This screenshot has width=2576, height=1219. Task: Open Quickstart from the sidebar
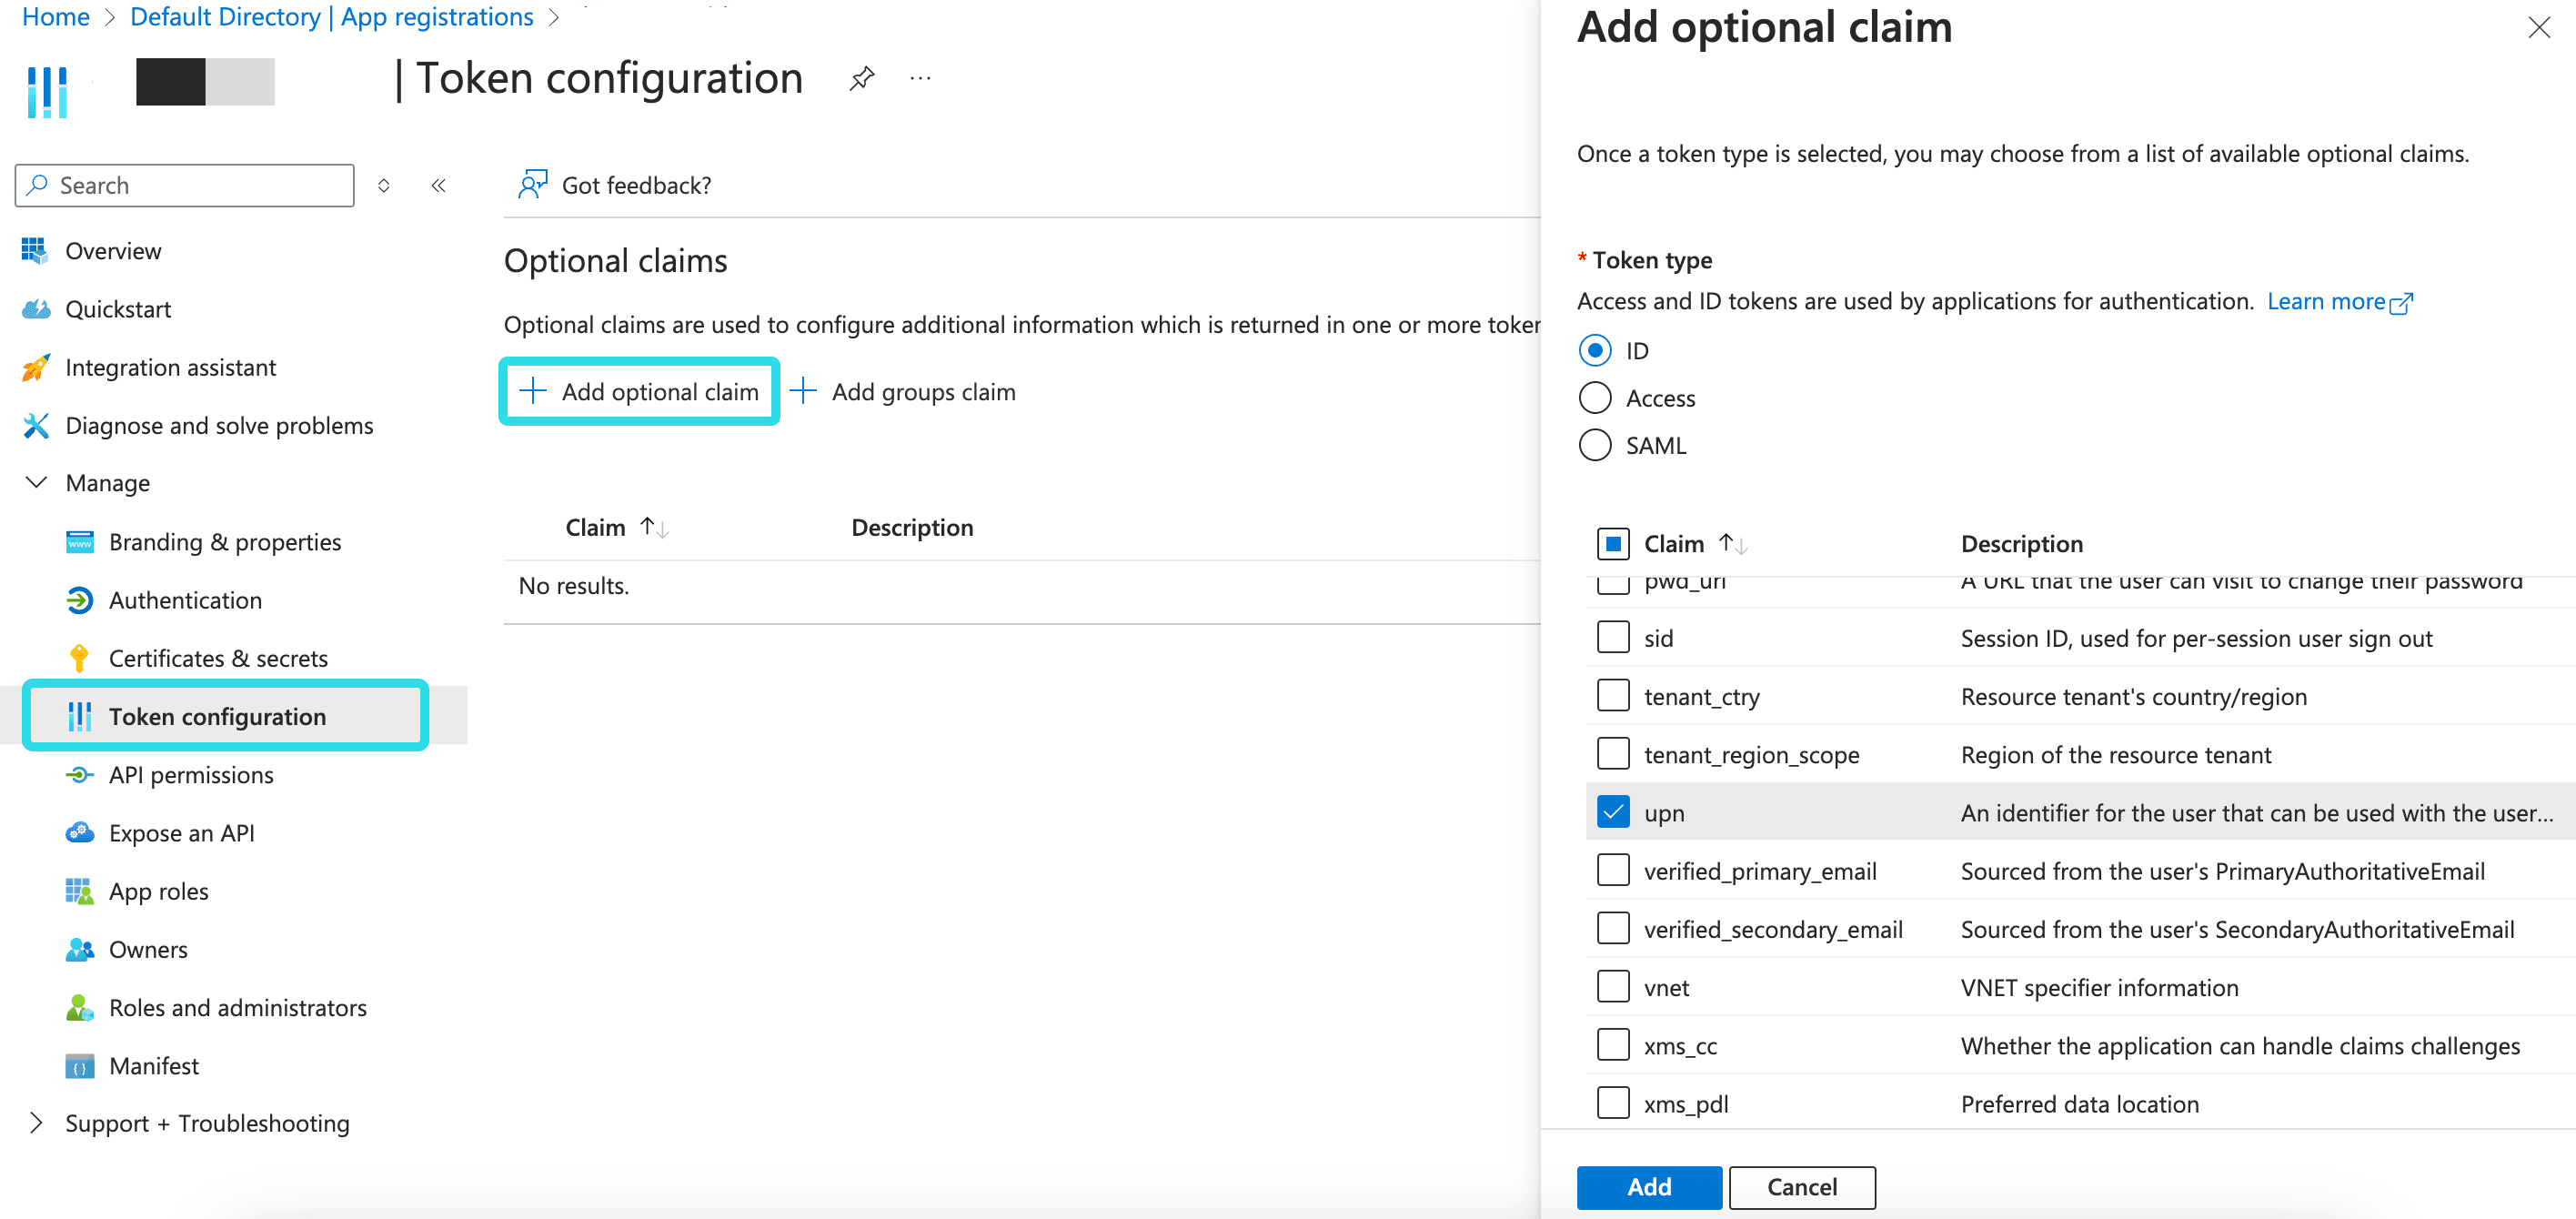point(119,309)
